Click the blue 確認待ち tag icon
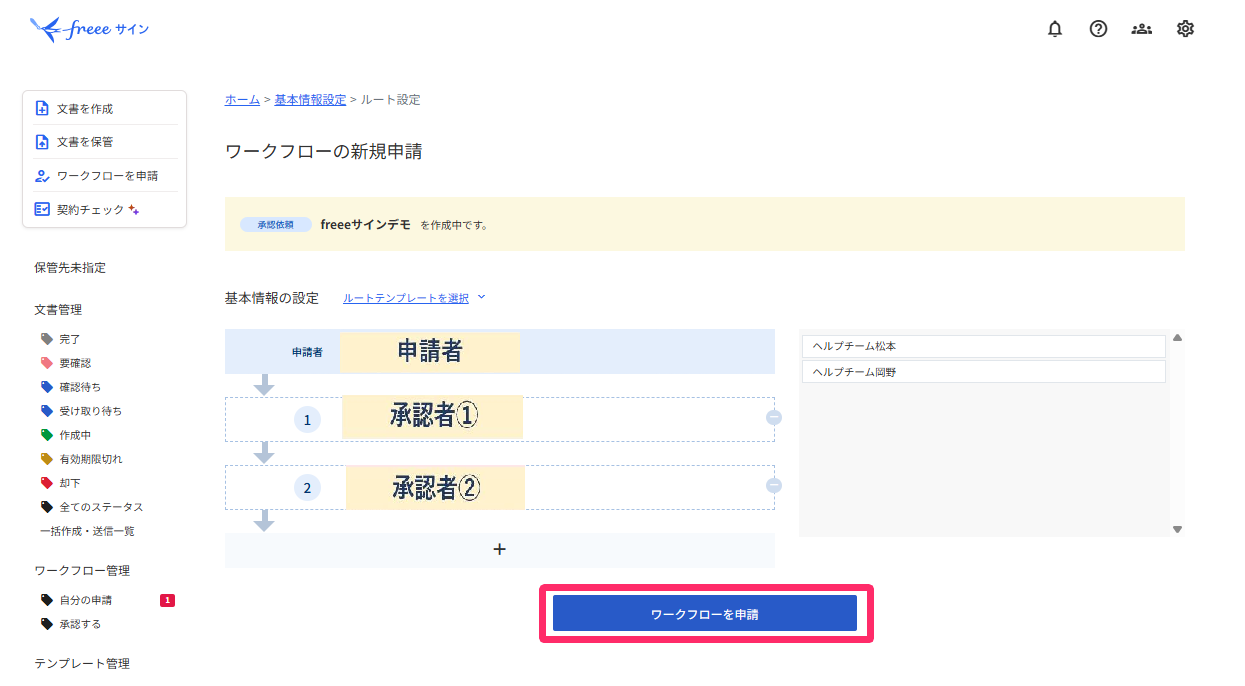 tap(46, 387)
